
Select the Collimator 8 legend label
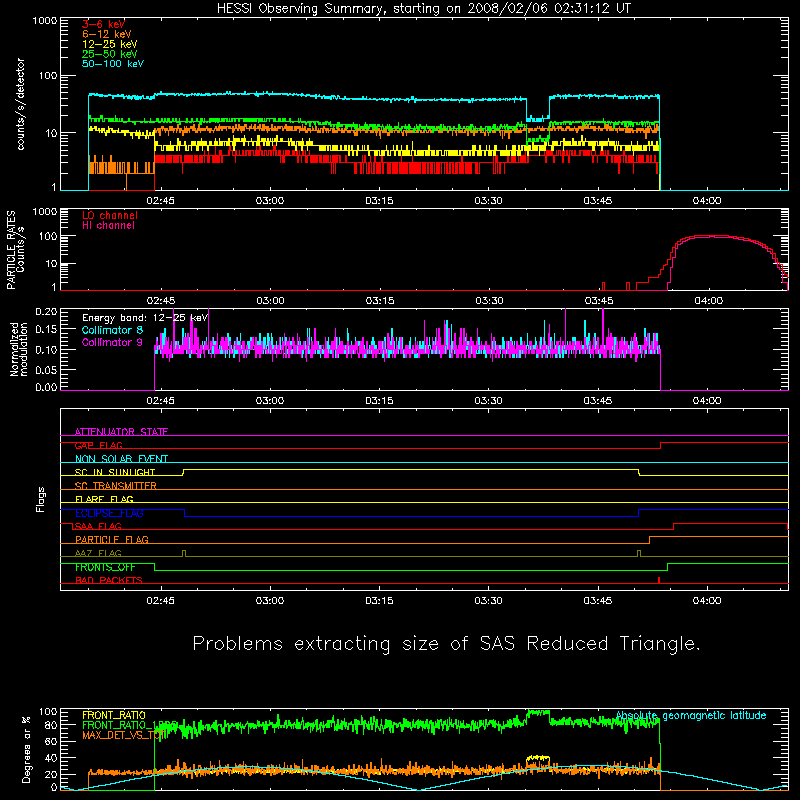tap(112, 330)
